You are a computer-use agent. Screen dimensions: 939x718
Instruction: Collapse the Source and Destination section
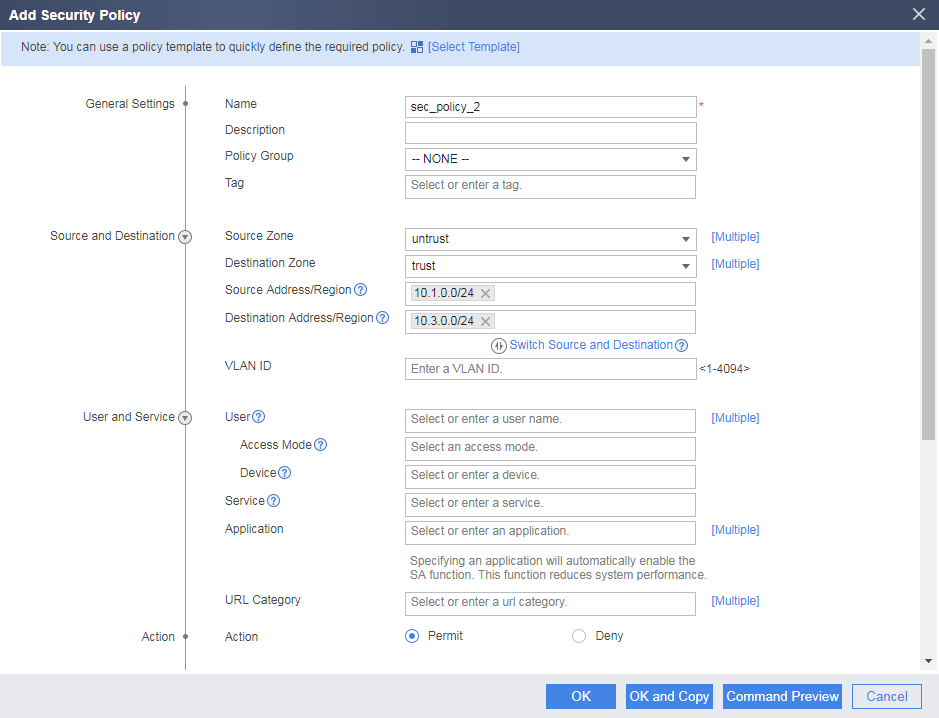[186, 237]
